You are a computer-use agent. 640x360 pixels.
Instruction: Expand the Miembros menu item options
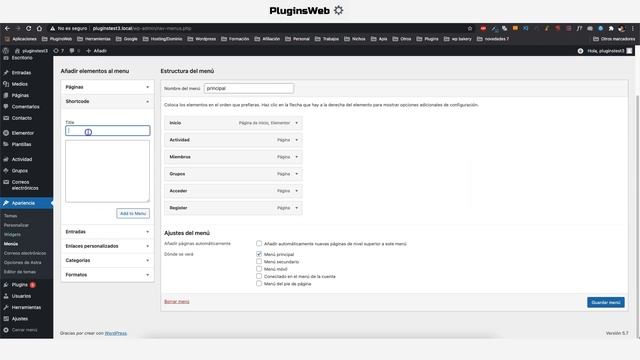point(297,157)
